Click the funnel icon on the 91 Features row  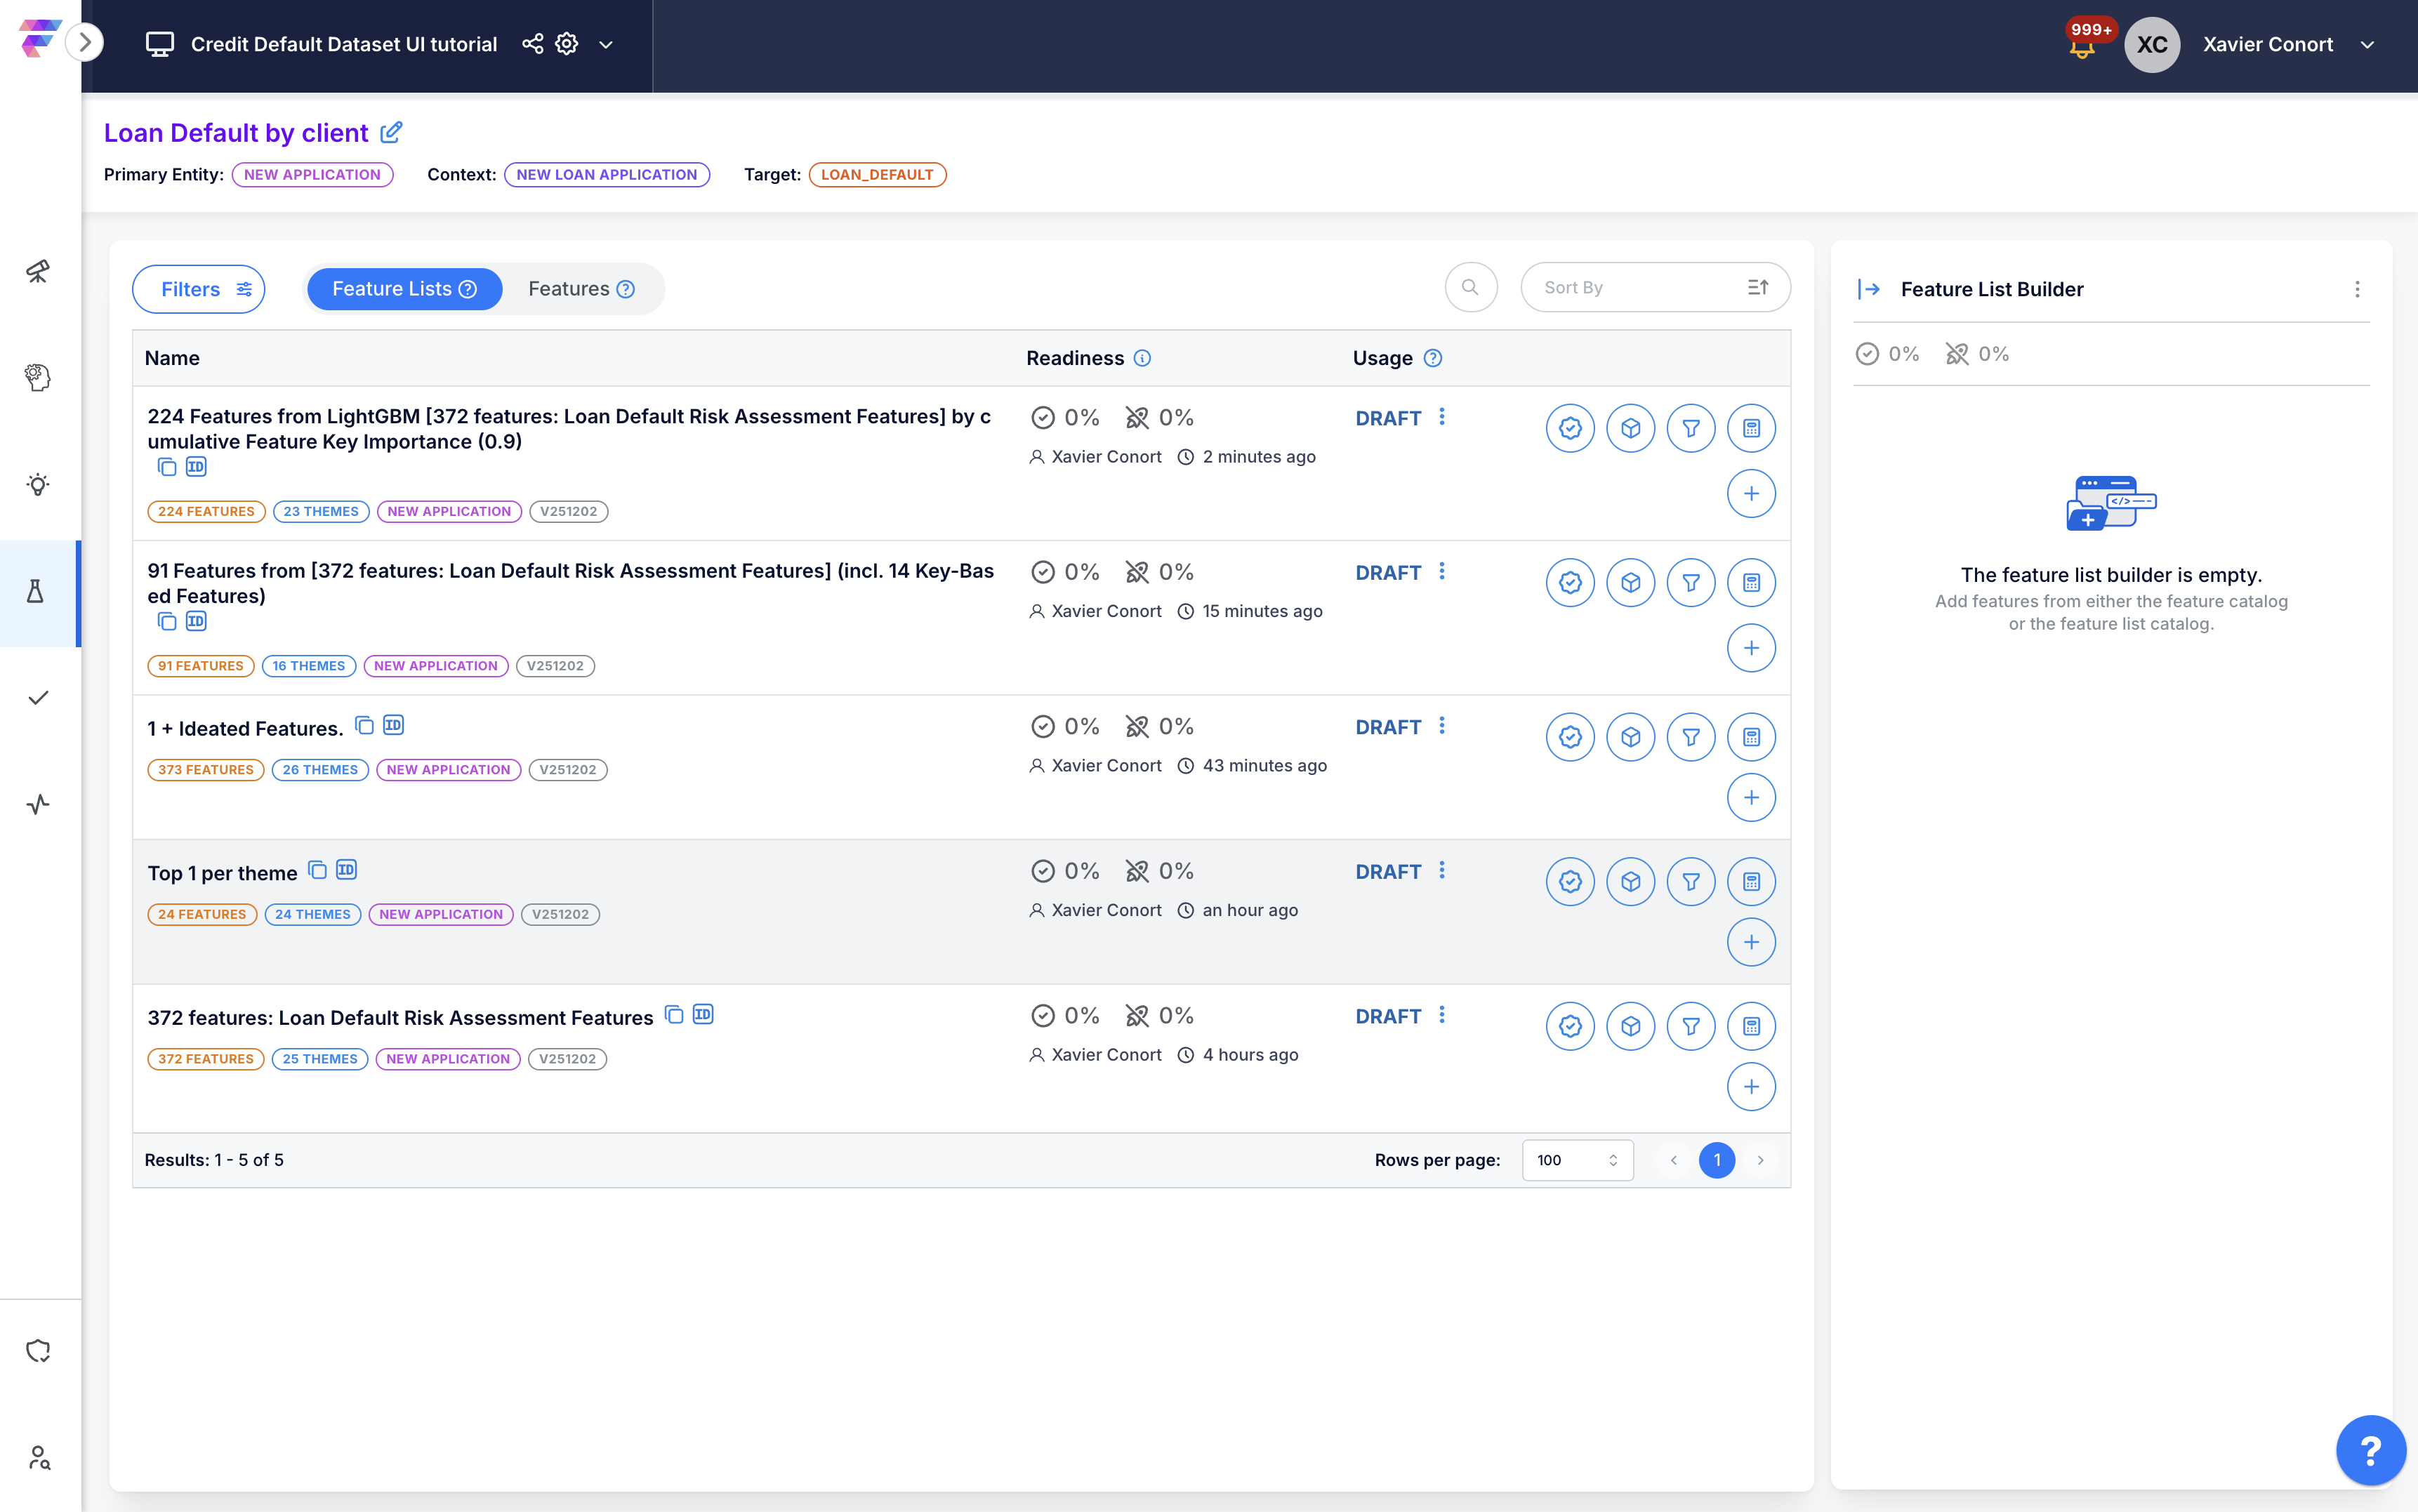coord(1691,583)
